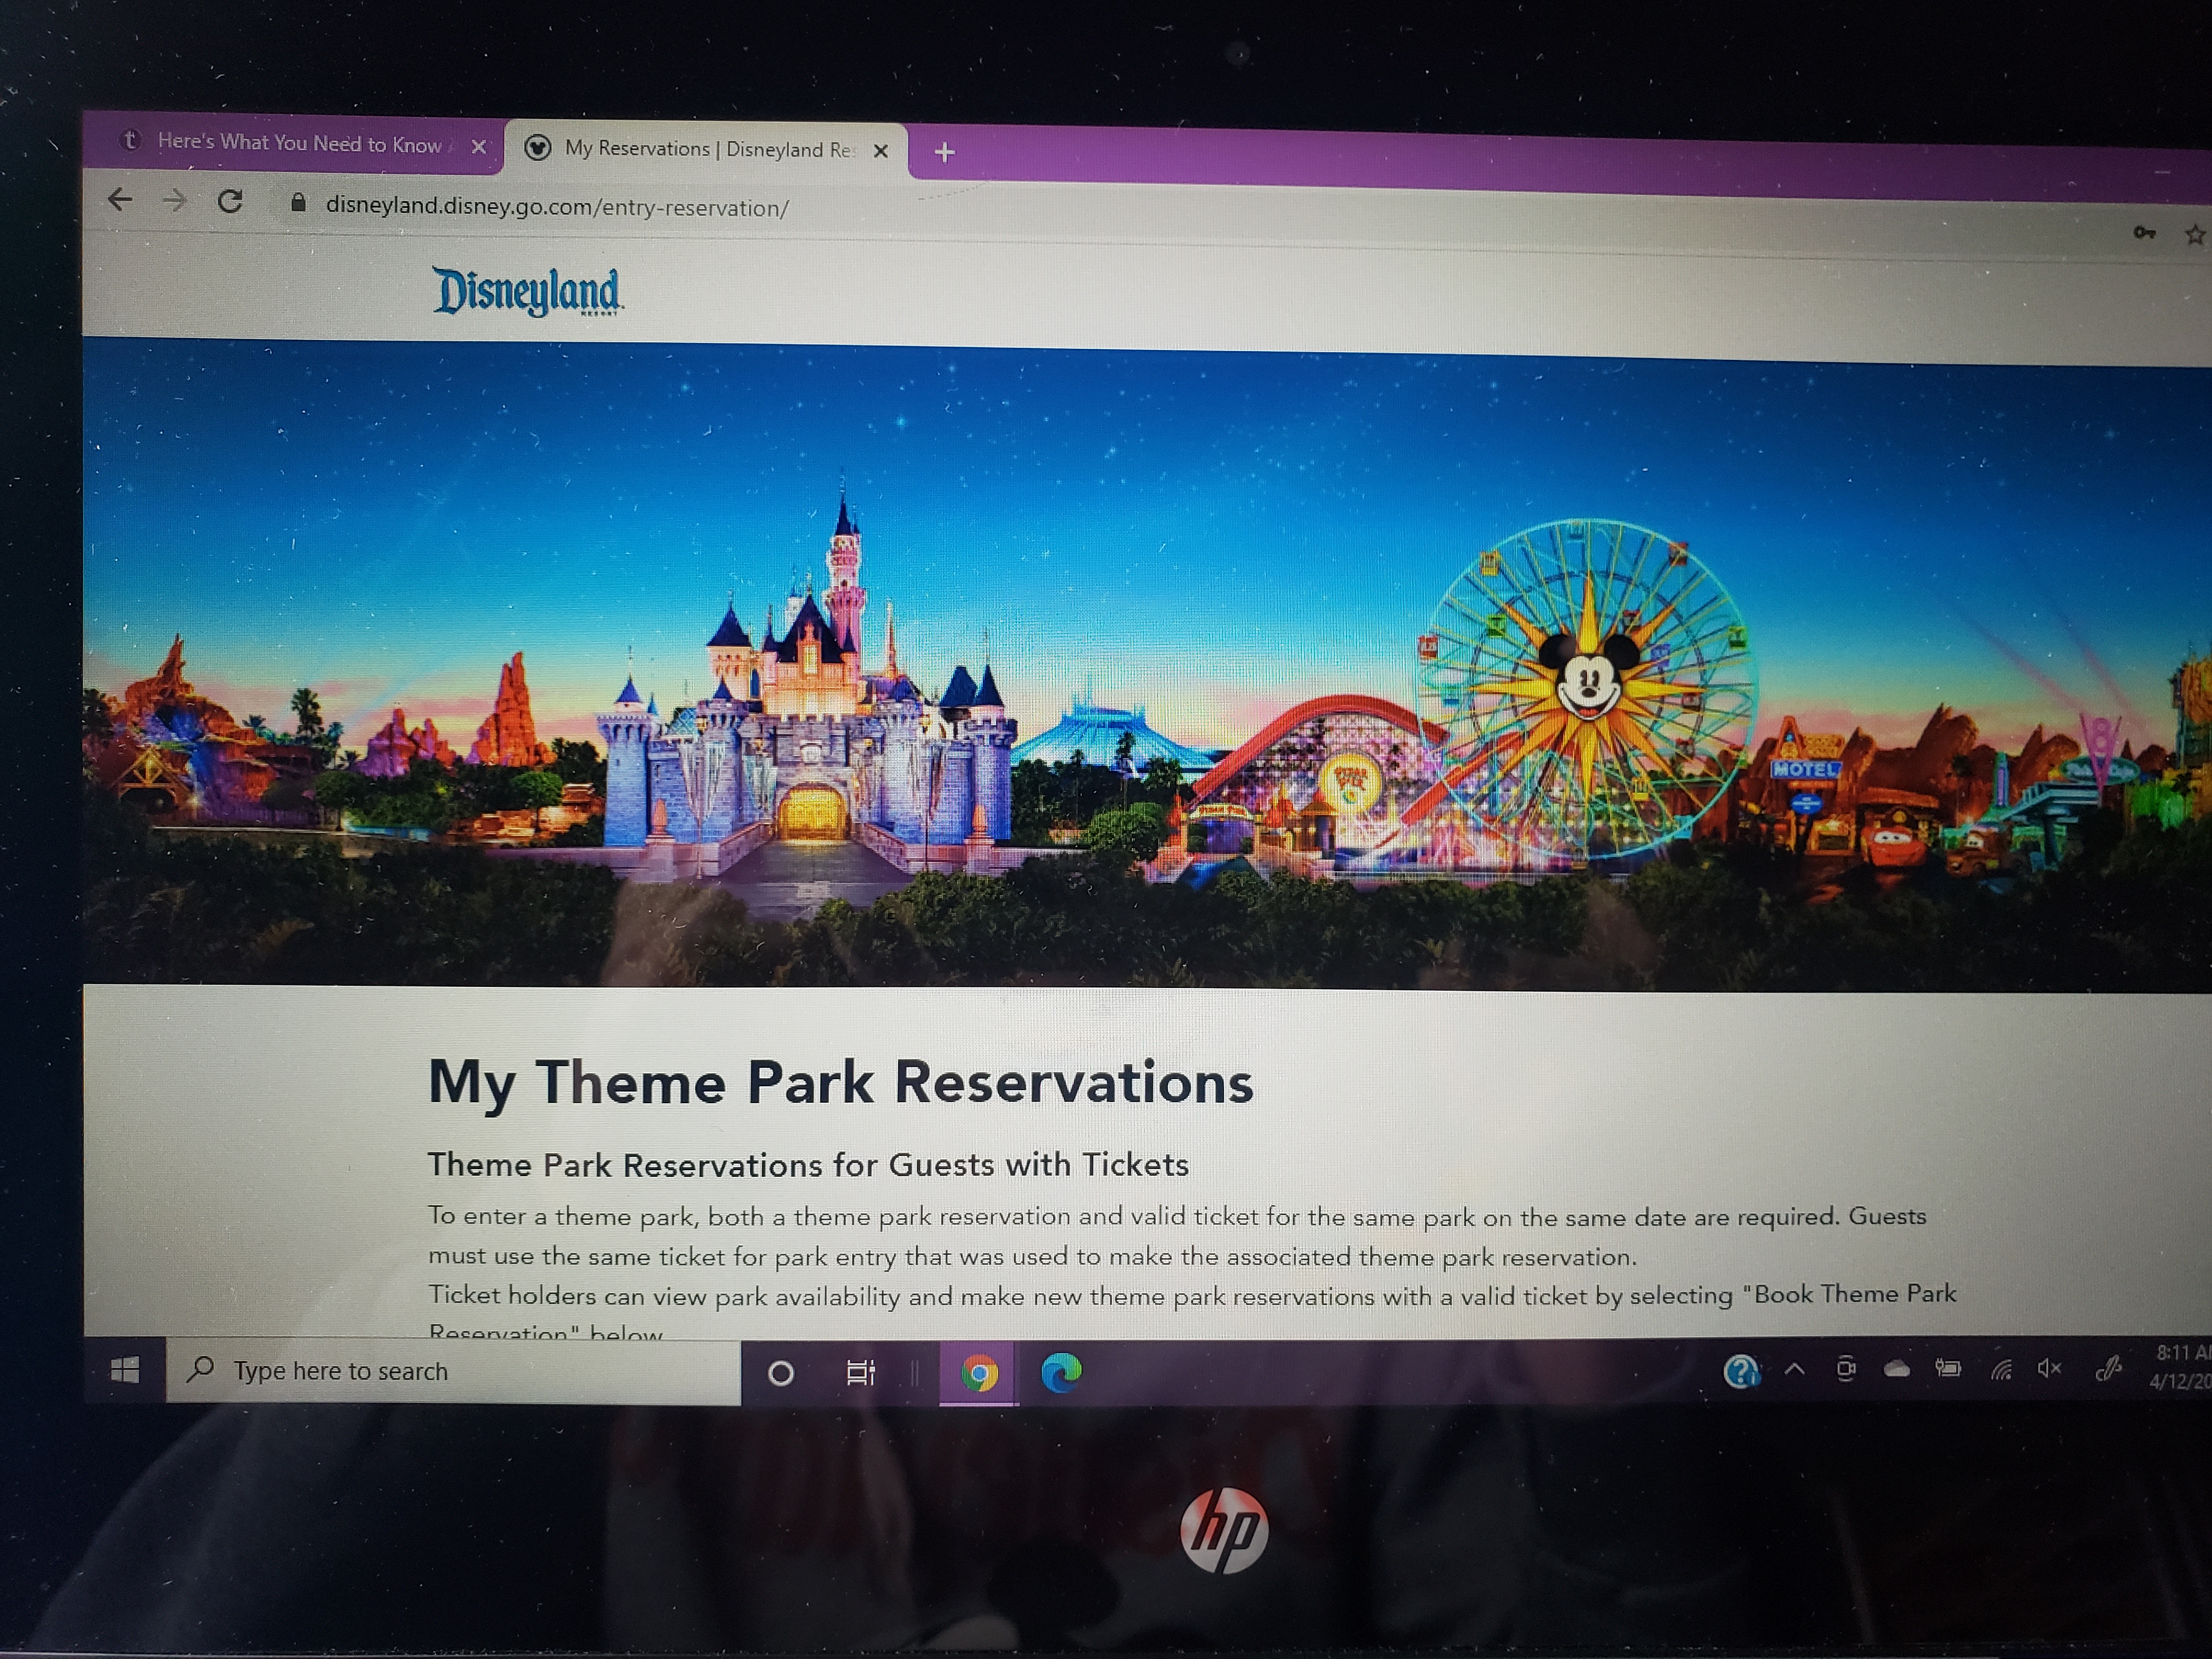This screenshot has width=2212, height=1659.
Task: Go back with the browser back arrow
Action: pyautogui.click(x=120, y=200)
